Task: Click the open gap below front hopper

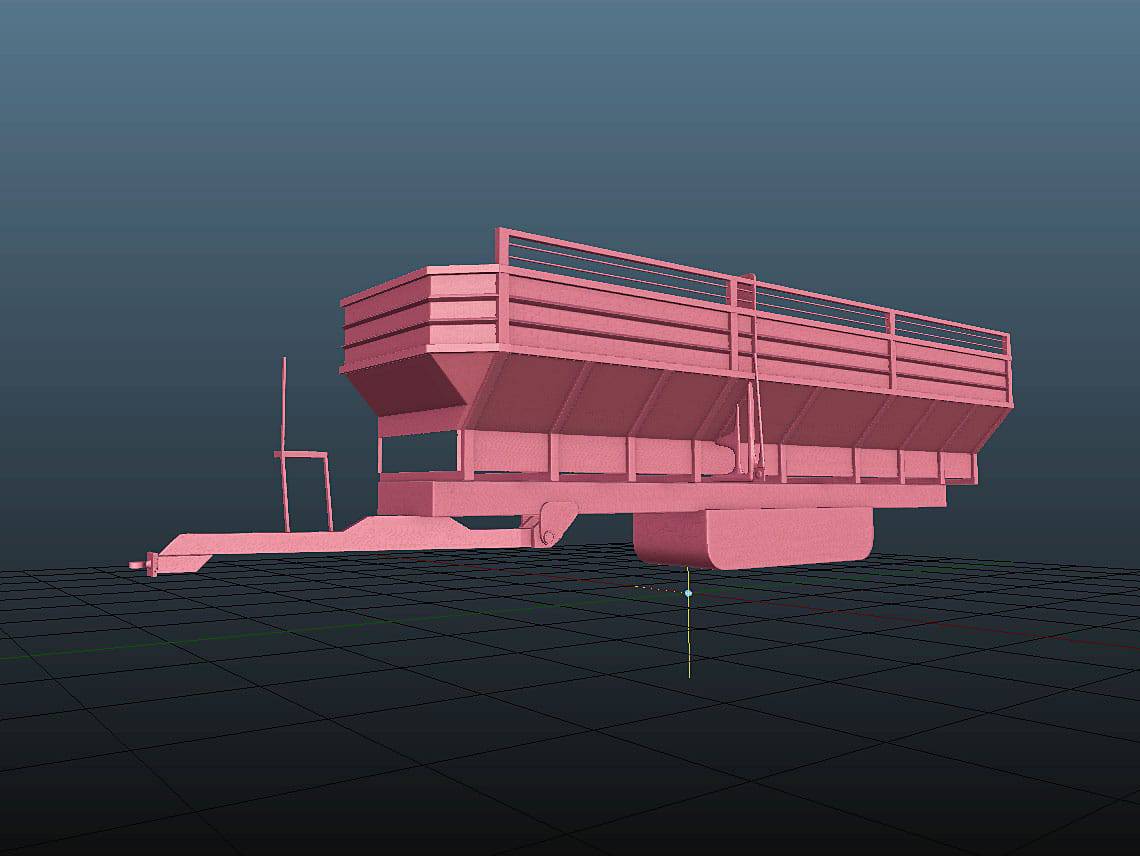Action: click(x=418, y=455)
